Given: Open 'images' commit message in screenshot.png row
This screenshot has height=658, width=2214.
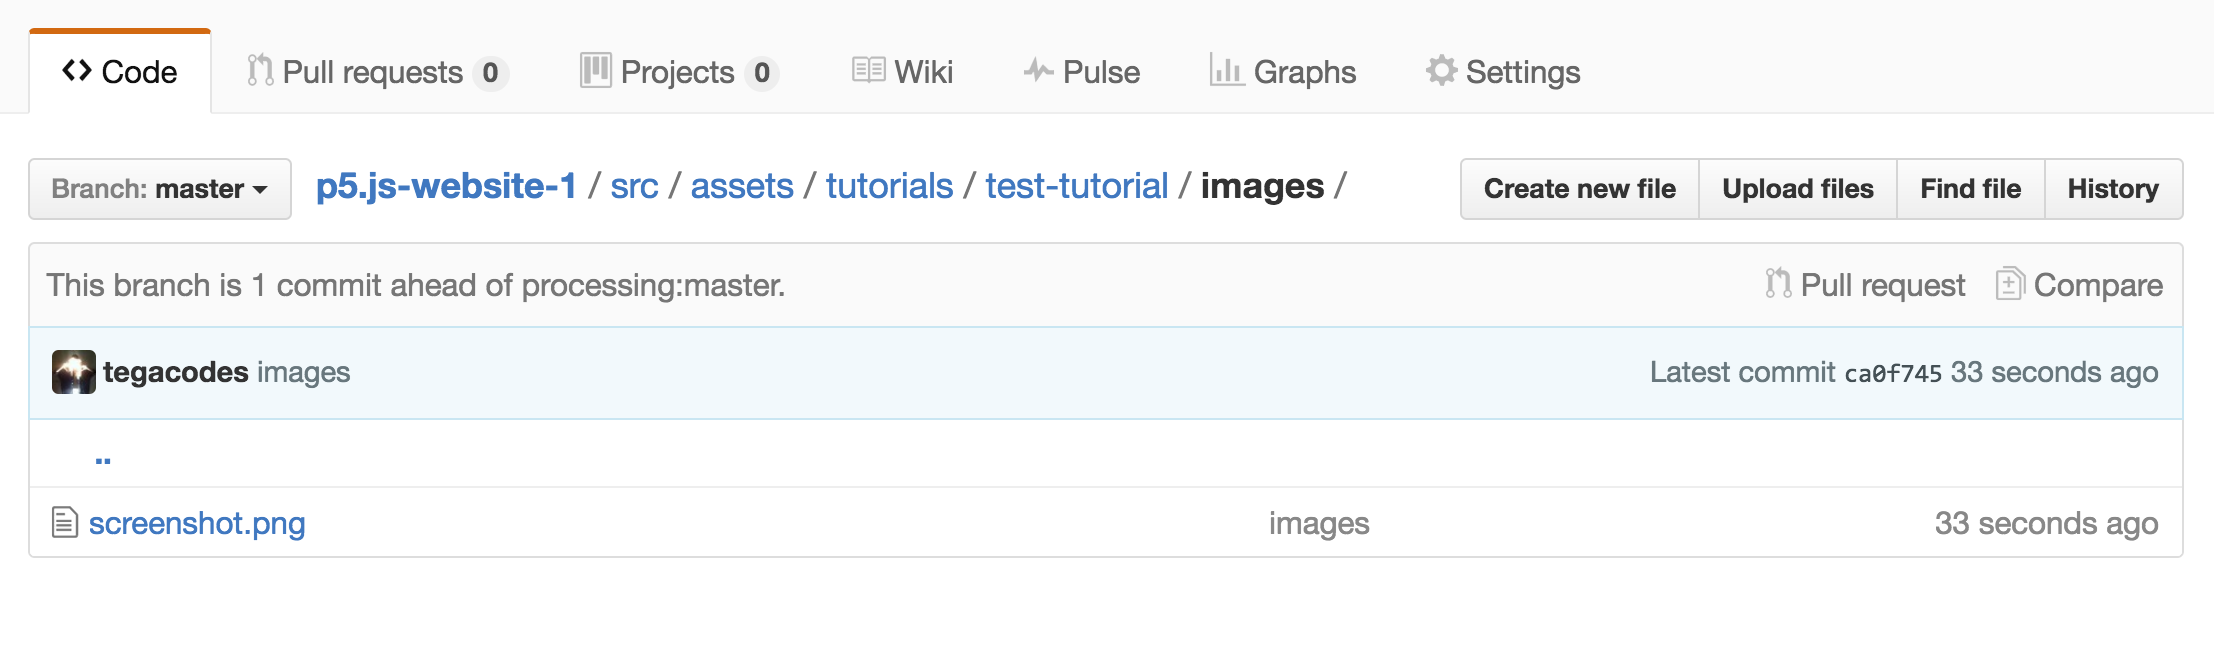Looking at the screenshot, I should click(1319, 523).
